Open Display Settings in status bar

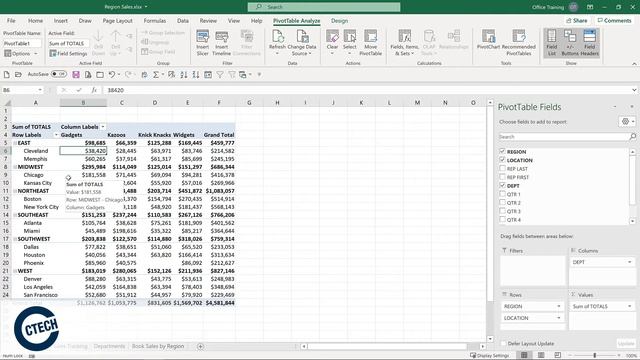point(489,356)
